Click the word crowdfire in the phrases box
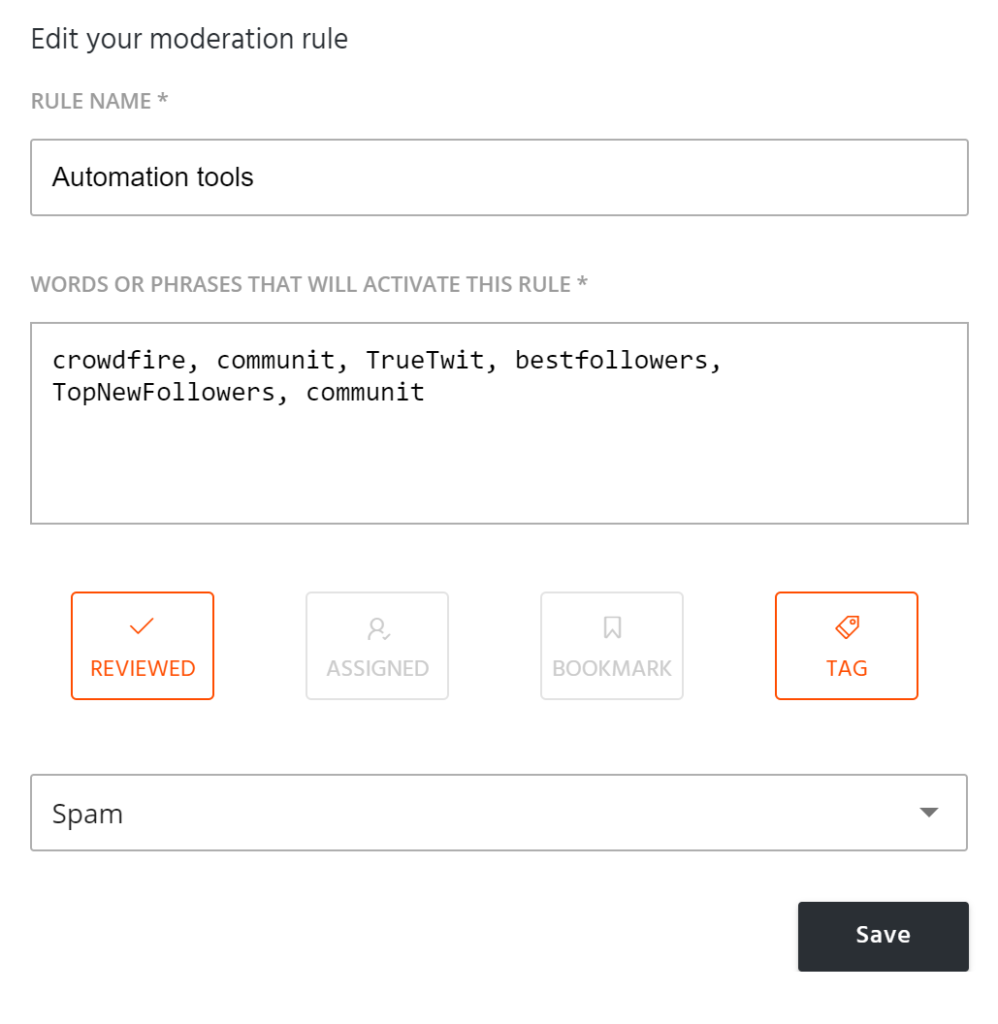This screenshot has height=1024, width=998. coord(119,360)
